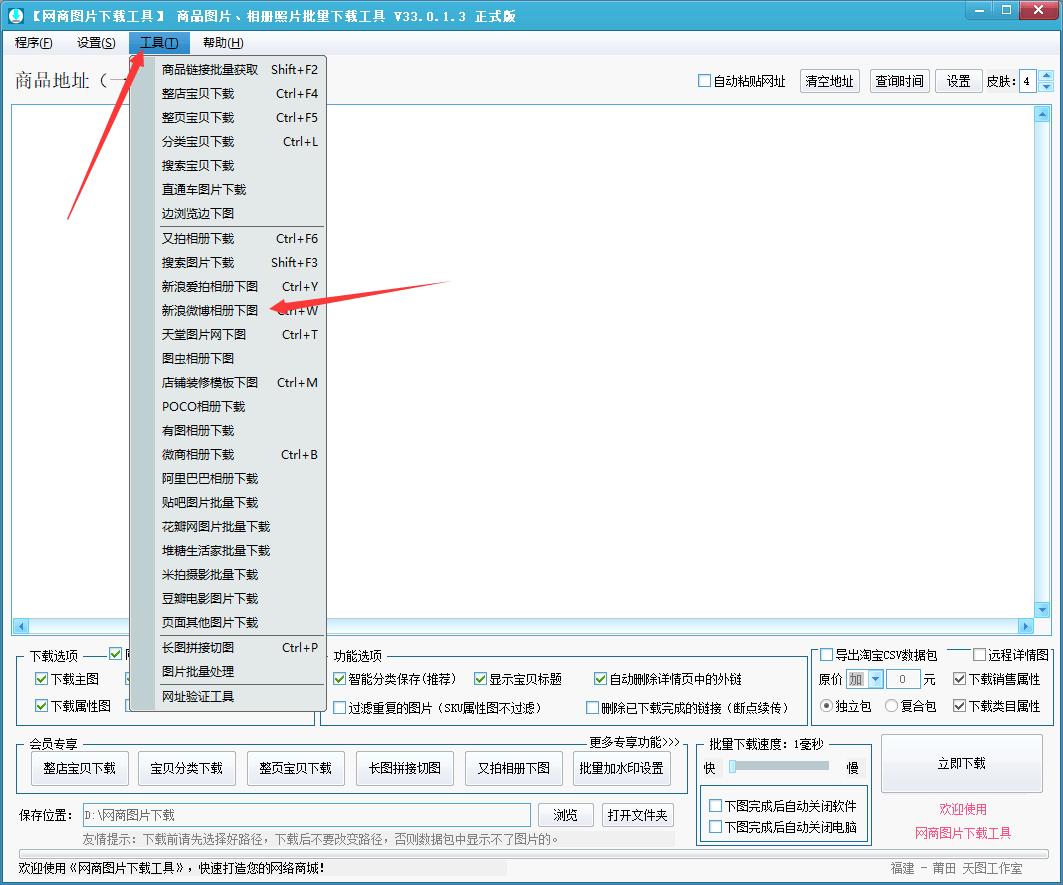Screen dimensions: 1063x885
Task: Click the 保存位置 path input field
Action: point(306,815)
